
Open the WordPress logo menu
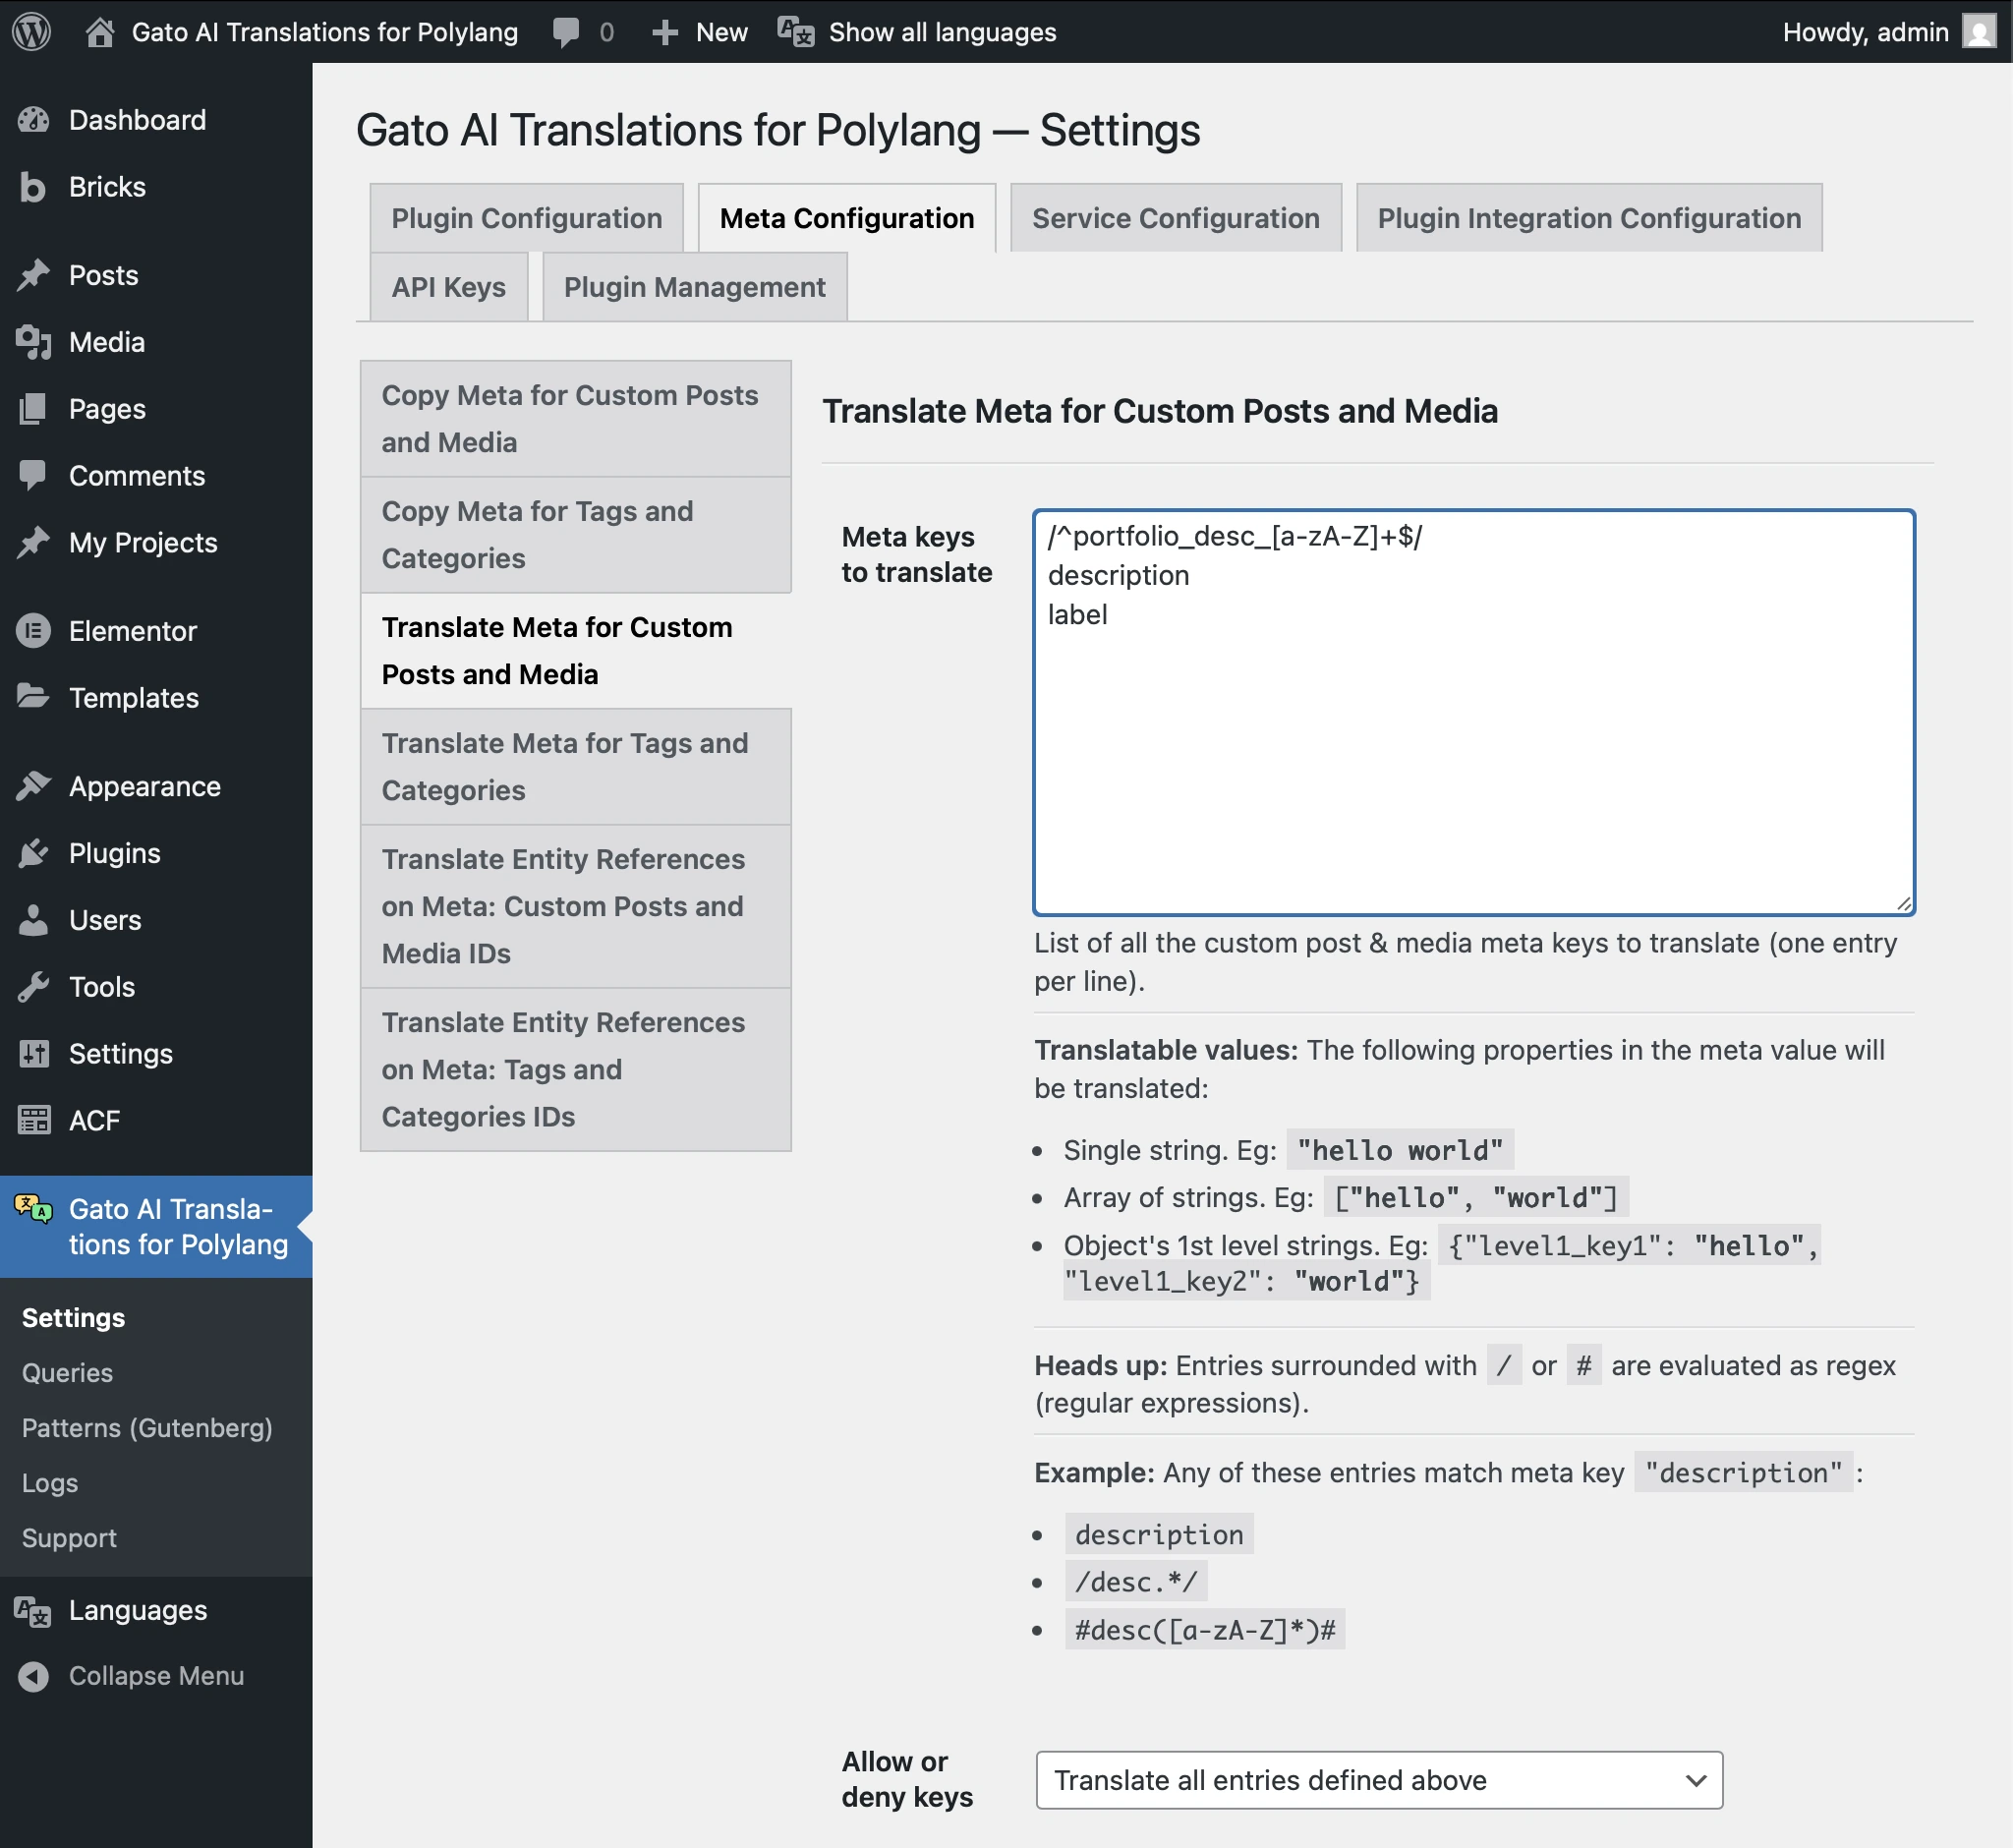30,31
